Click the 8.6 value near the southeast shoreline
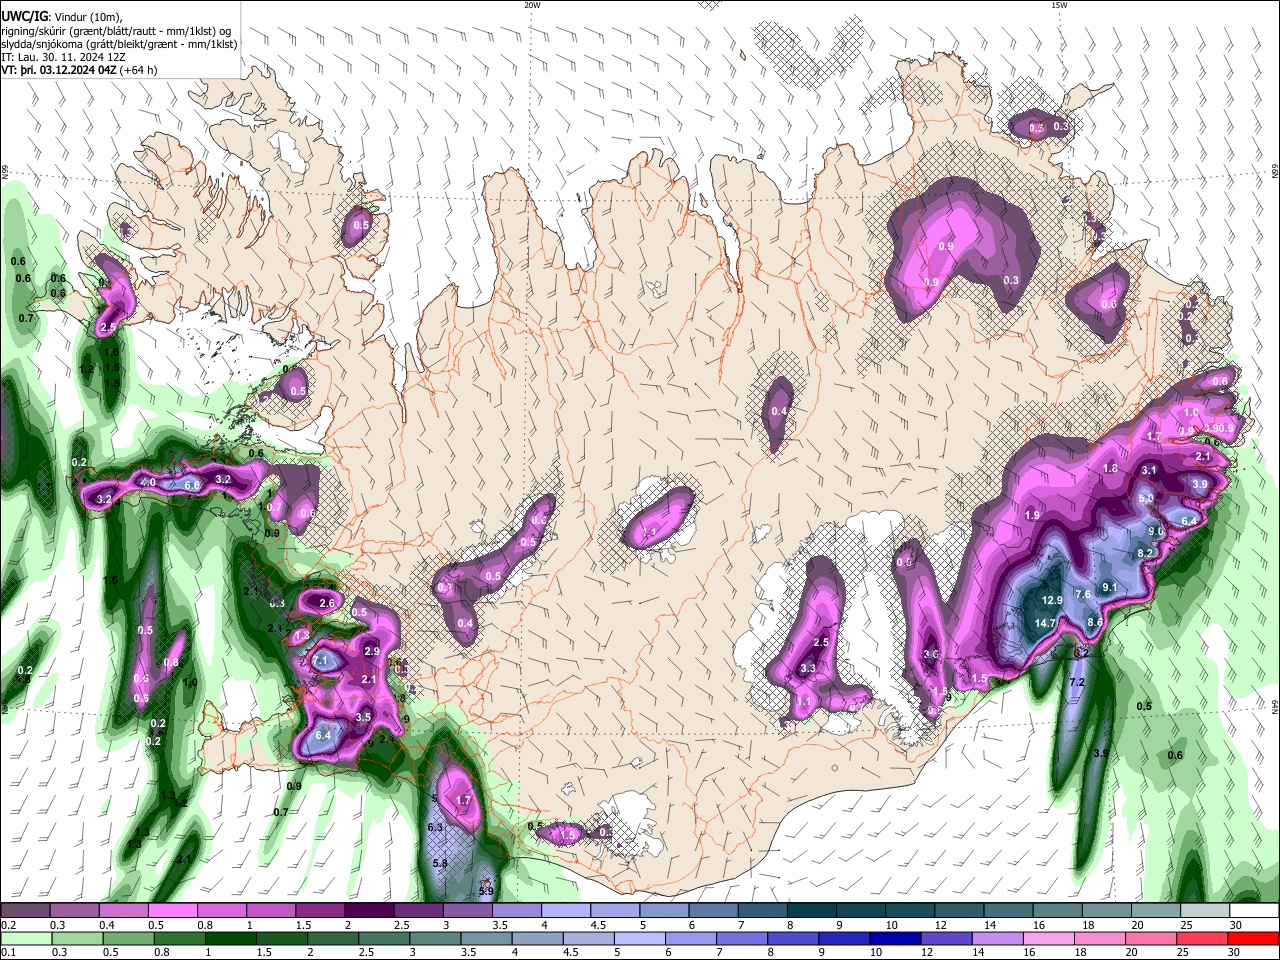This screenshot has width=1280, height=960. click(1095, 622)
